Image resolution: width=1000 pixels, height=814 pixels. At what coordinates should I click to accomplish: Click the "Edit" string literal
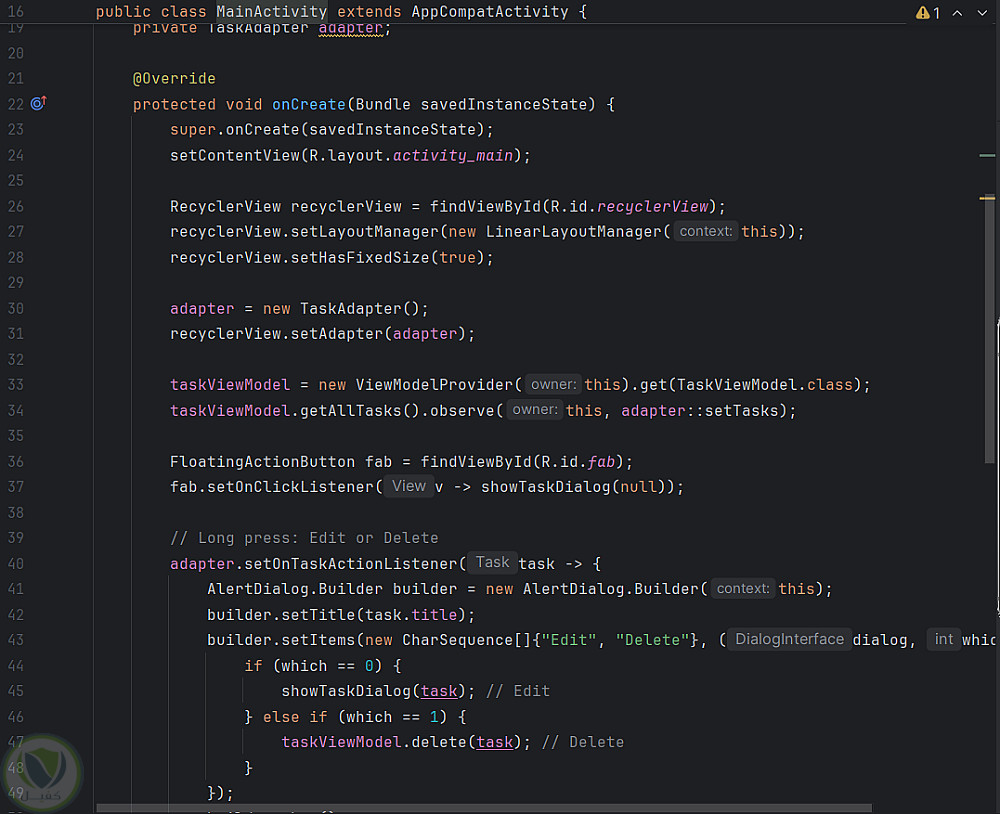tap(569, 640)
